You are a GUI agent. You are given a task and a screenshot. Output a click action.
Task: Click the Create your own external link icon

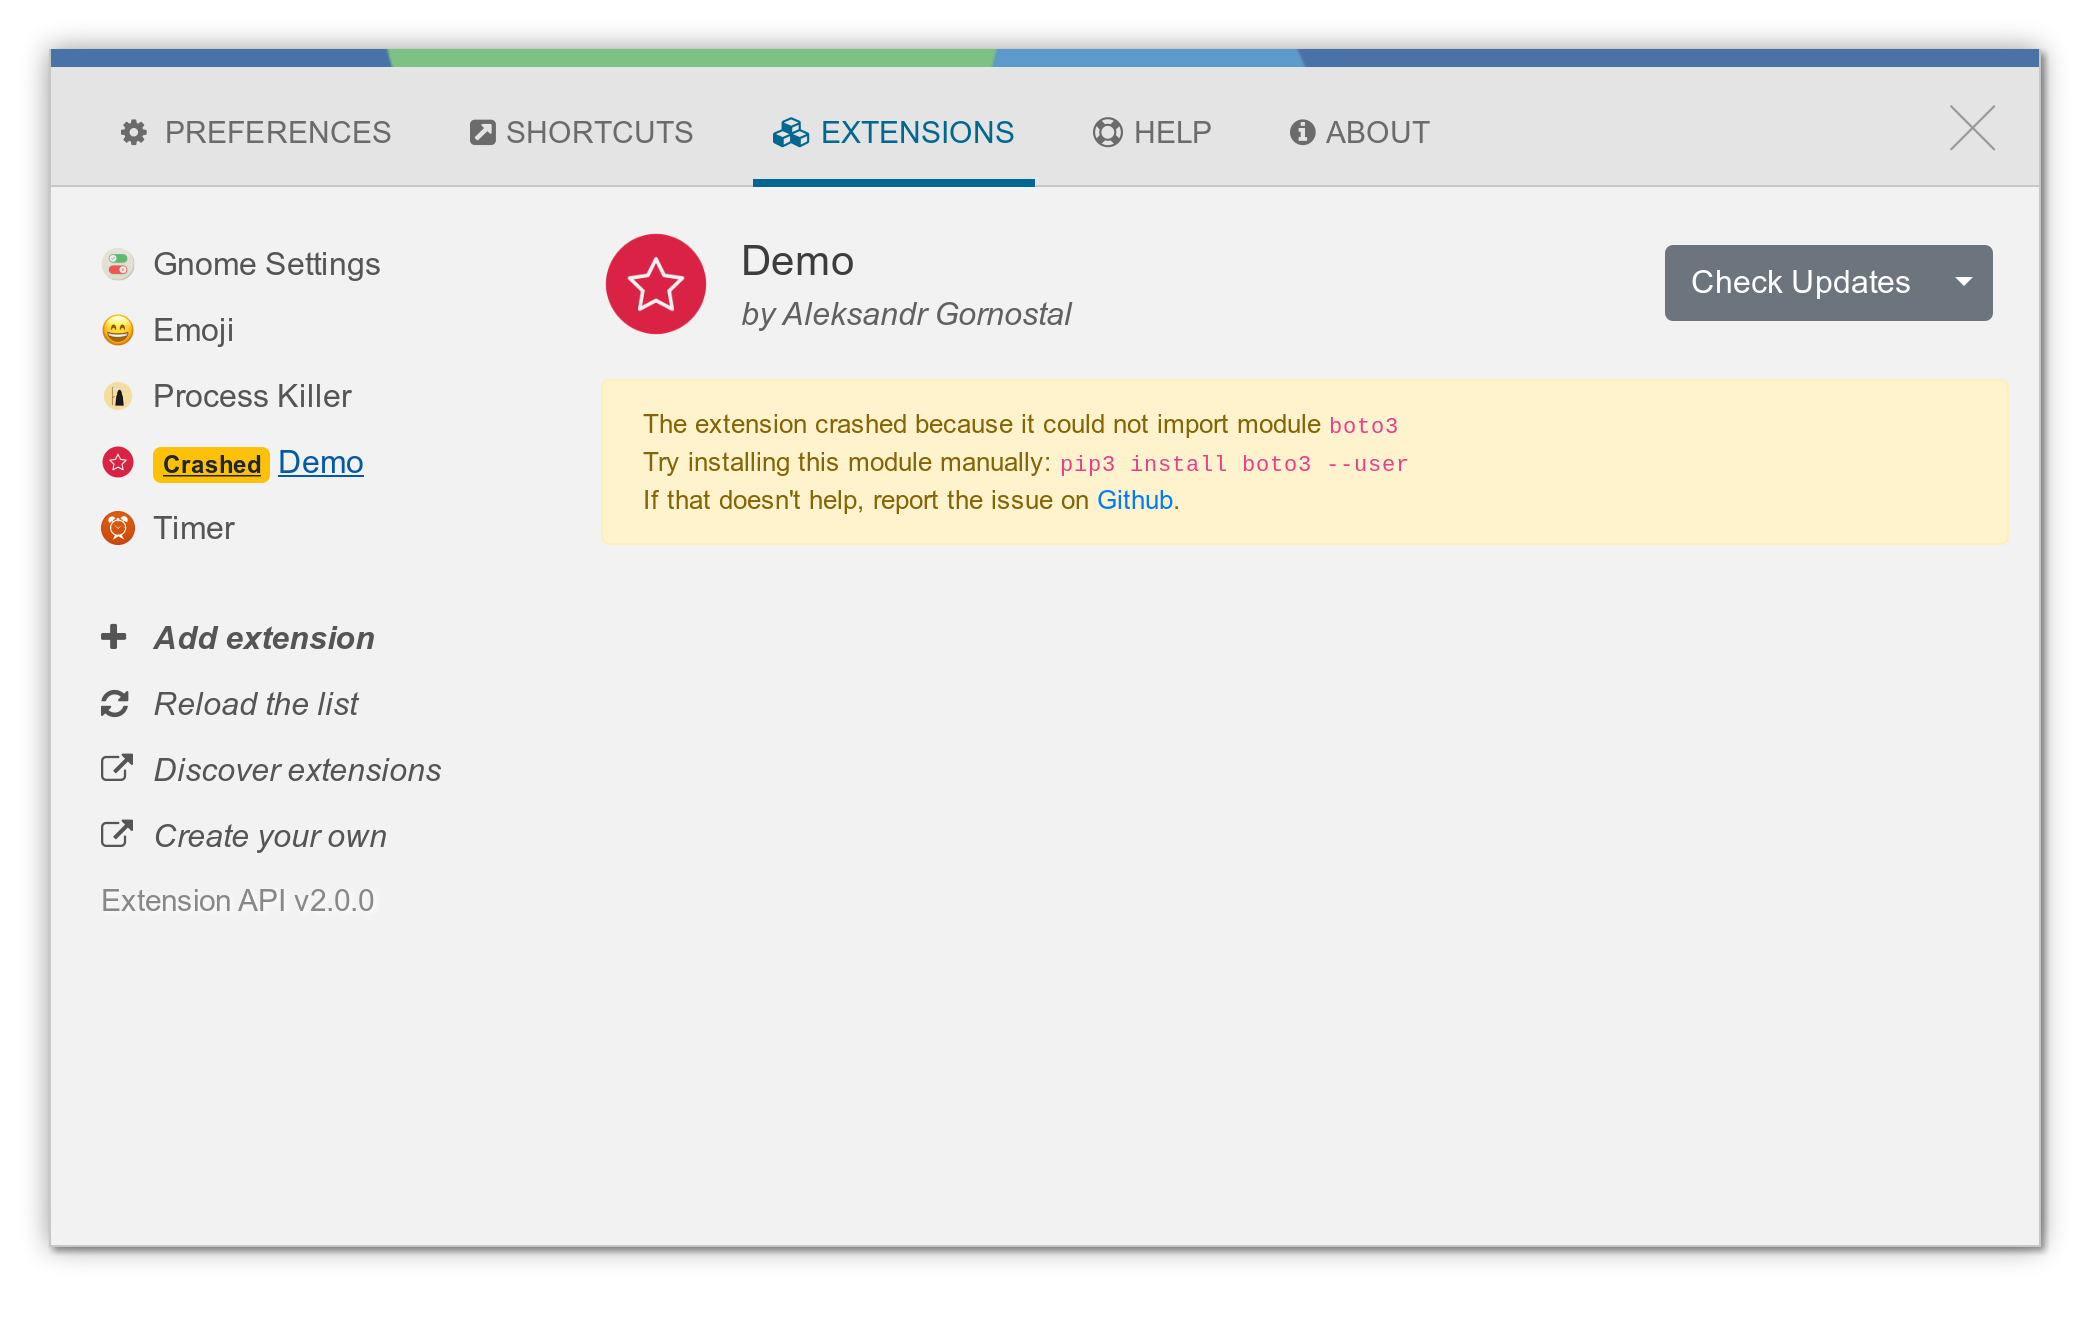tap(116, 836)
